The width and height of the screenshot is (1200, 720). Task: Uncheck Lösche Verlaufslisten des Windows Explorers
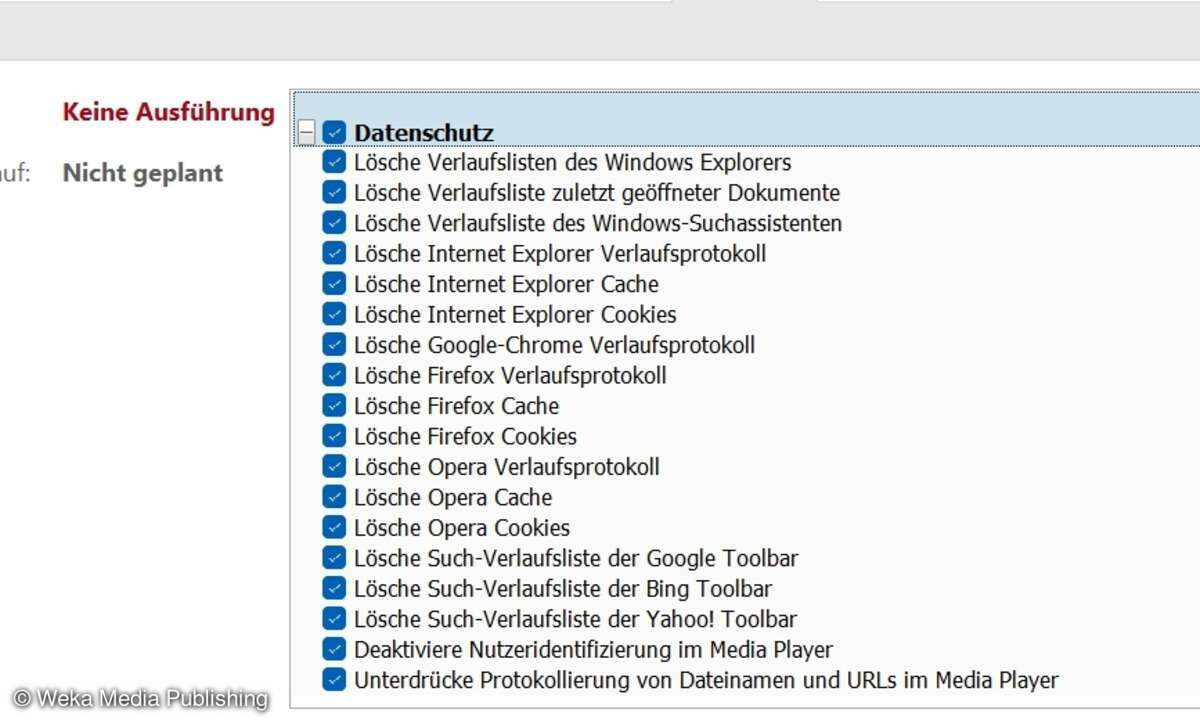click(334, 162)
